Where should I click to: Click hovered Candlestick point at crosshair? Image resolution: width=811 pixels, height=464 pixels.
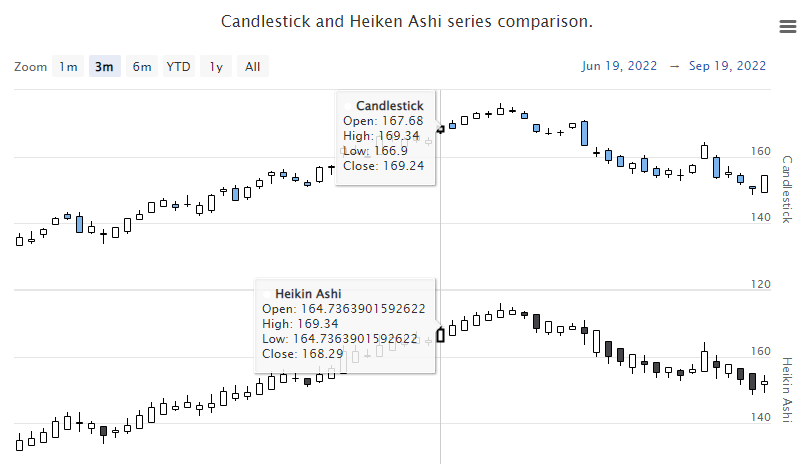click(441, 129)
